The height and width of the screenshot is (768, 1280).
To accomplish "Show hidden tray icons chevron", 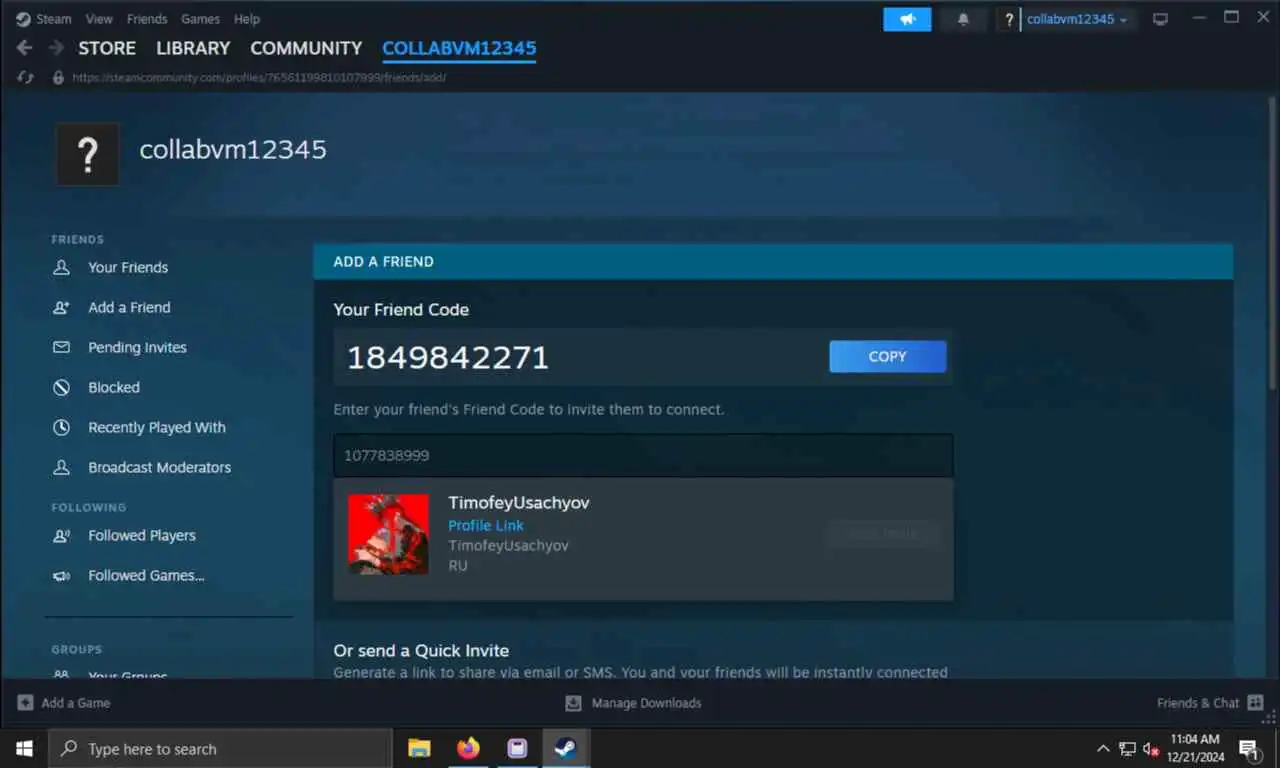I will point(1103,748).
